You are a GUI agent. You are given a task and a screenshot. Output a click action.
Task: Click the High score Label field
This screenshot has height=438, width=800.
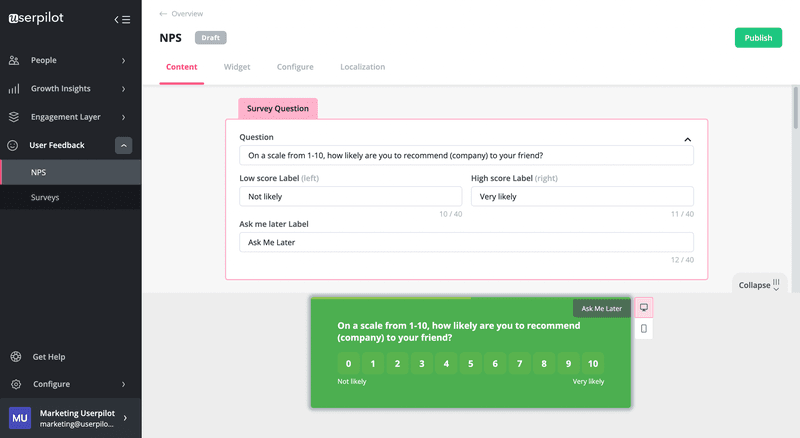(x=582, y=197)
